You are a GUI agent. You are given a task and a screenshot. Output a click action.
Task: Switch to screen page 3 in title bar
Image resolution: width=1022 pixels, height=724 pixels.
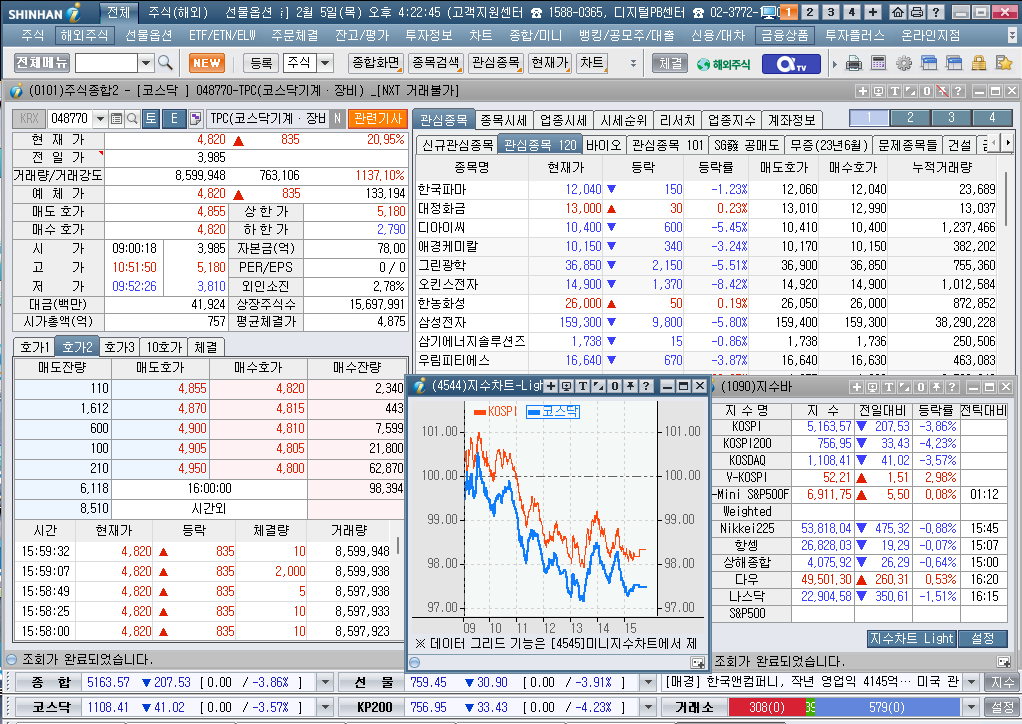click(x=830, y=12)
